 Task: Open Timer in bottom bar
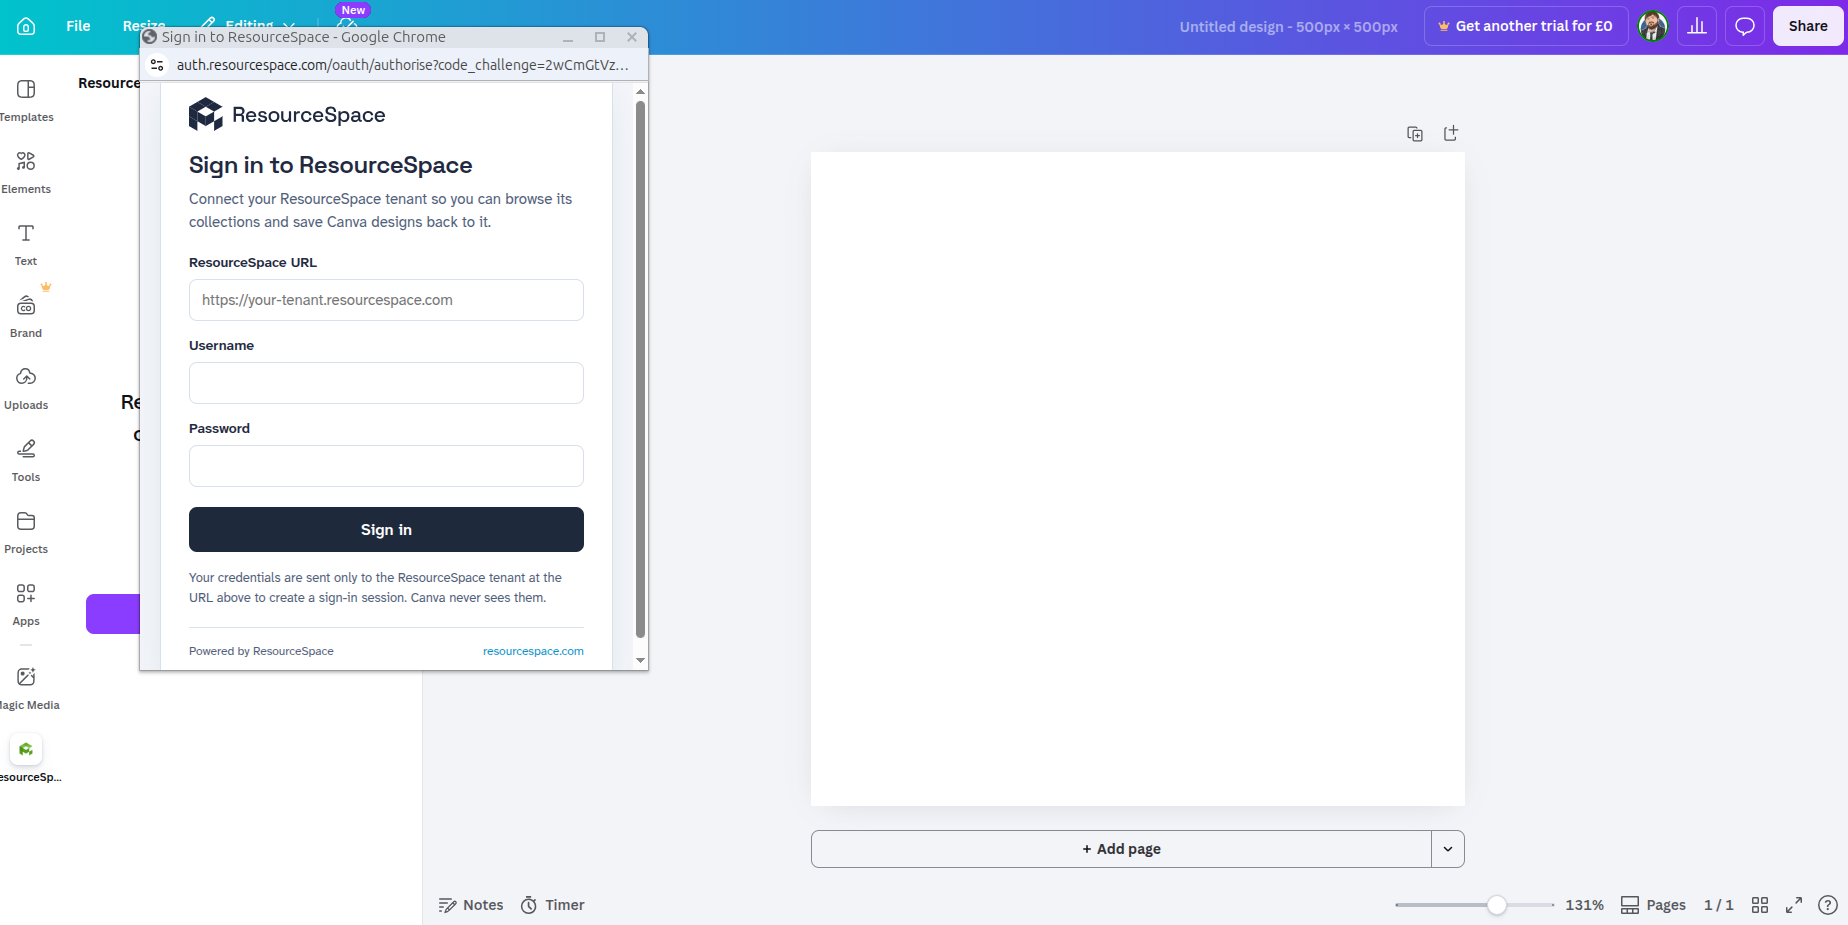552,905
